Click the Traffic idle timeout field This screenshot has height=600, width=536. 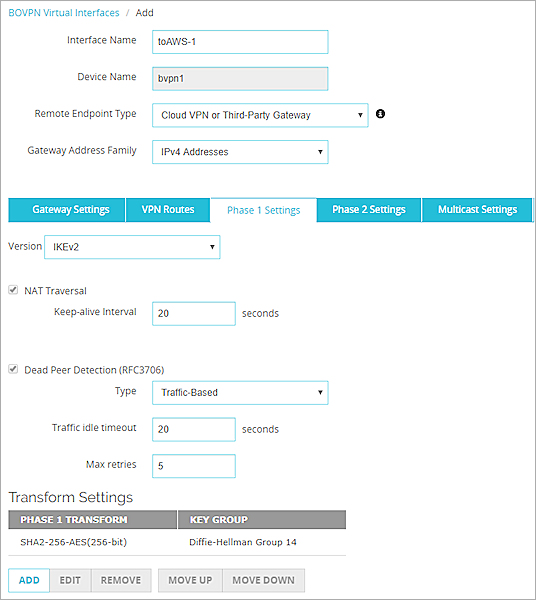[x=194, y=429]
